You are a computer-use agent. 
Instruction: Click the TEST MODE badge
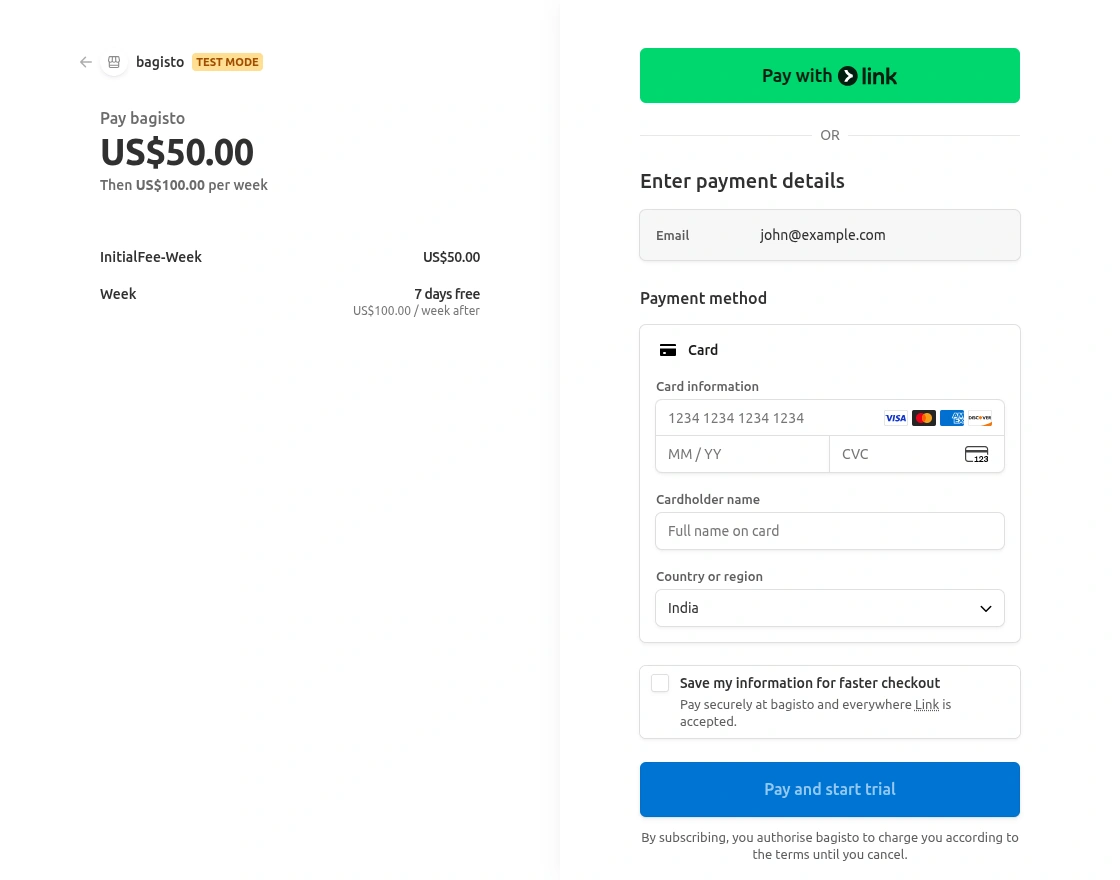227,62
